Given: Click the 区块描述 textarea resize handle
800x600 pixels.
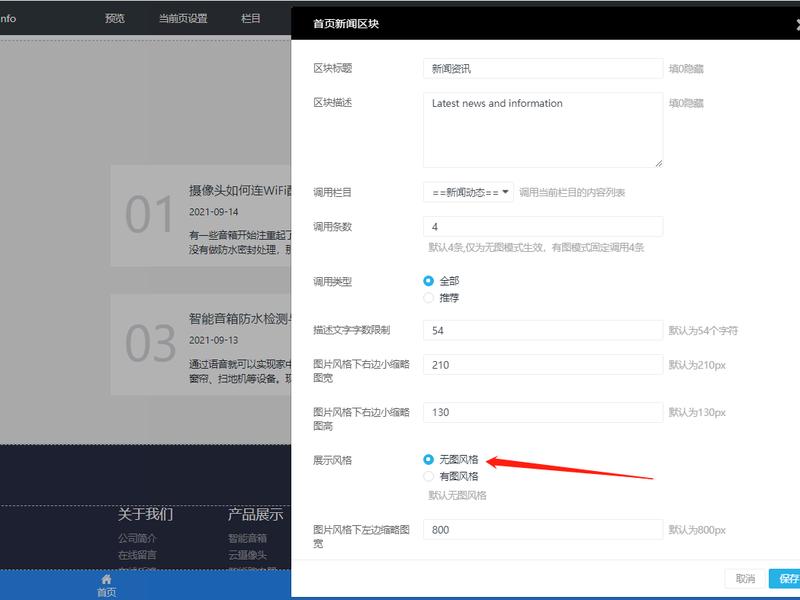Looking at the screenshot, I should pyautogui.click(x=659, y=163).
